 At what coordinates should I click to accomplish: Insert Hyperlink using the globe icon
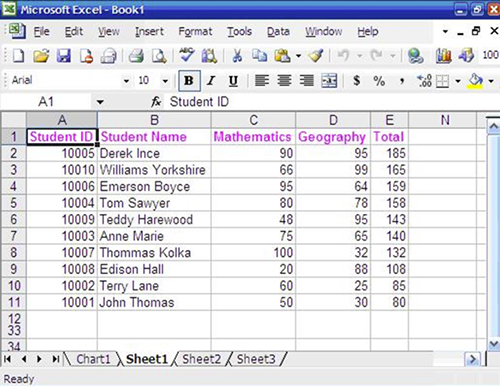pyautogui.click(x=415, y=55)
